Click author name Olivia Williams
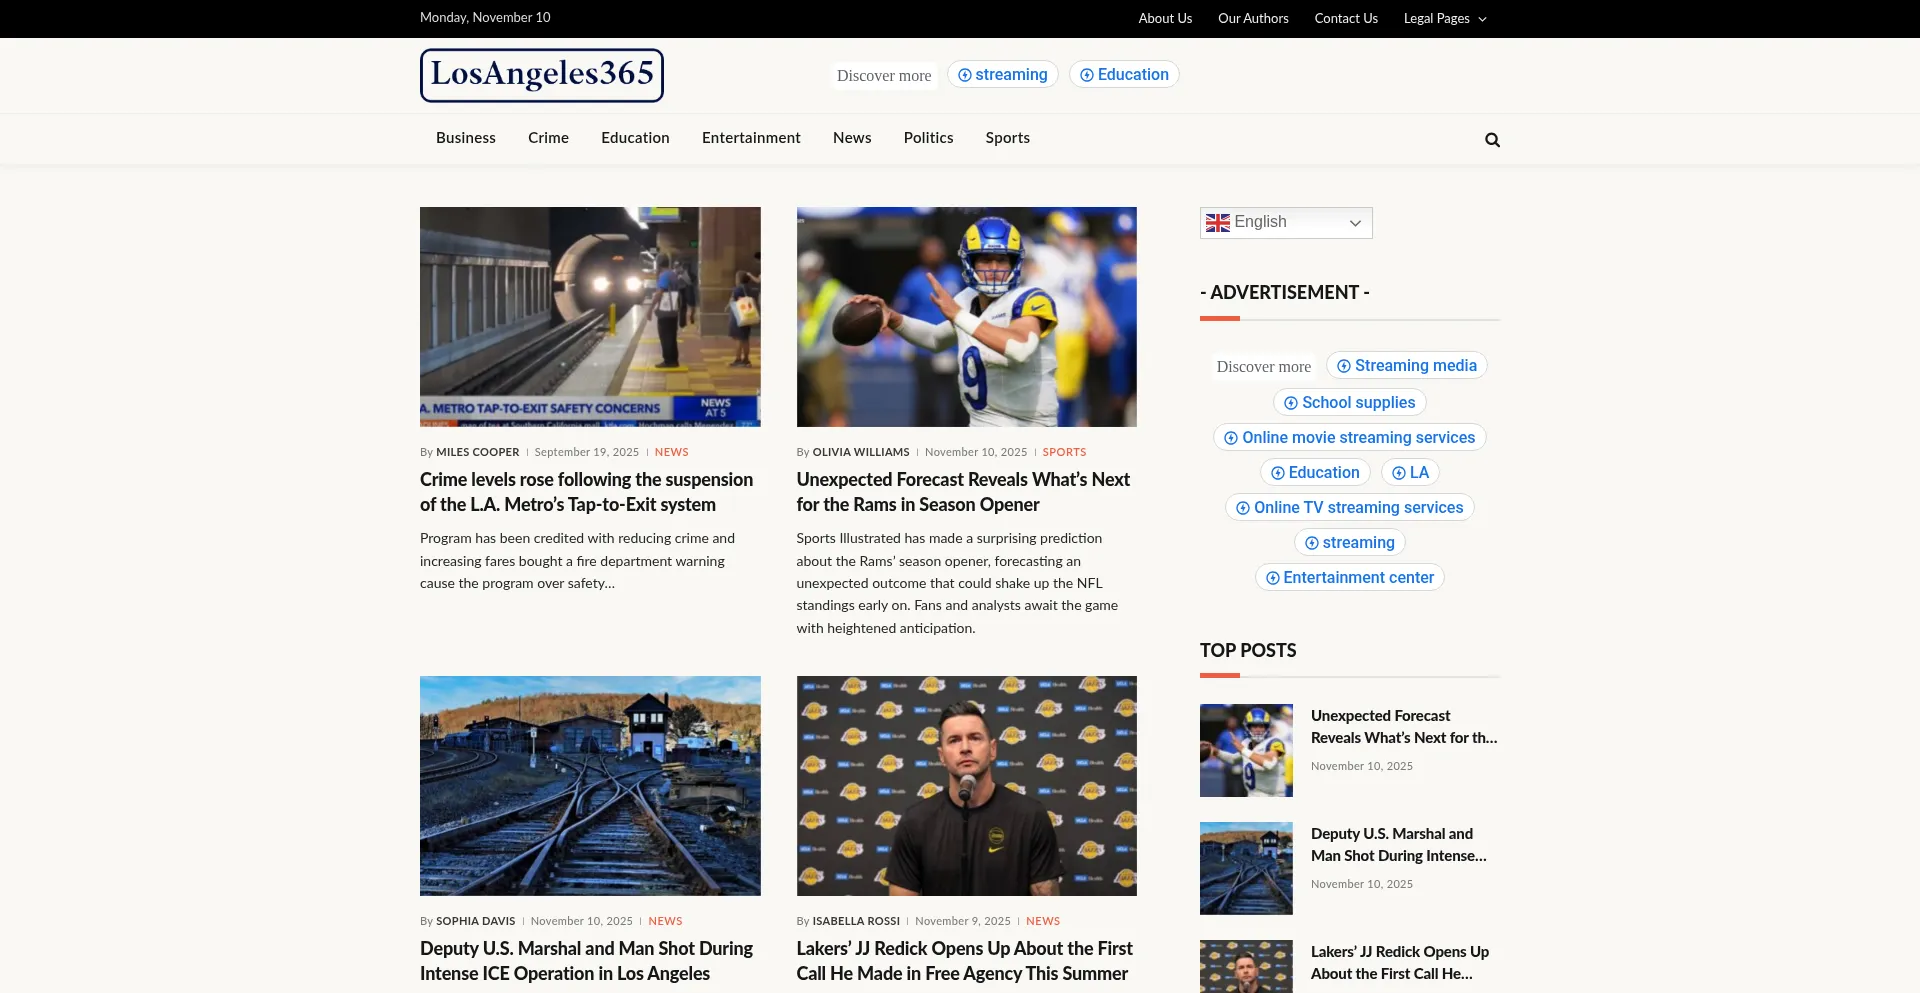 860,452
